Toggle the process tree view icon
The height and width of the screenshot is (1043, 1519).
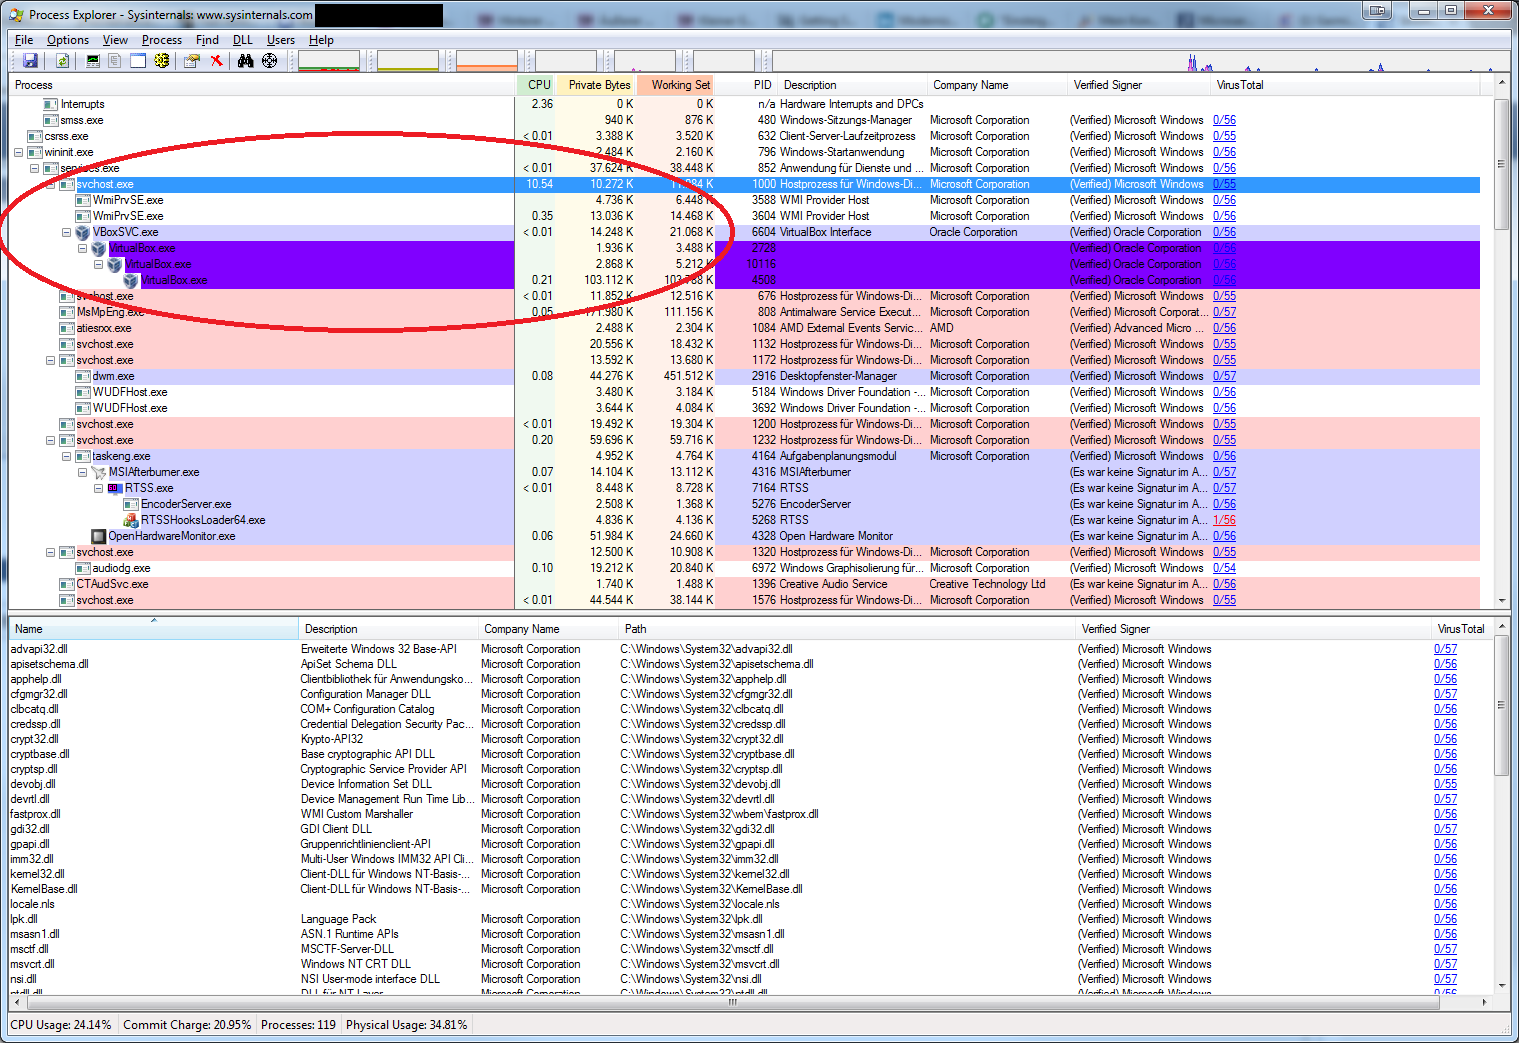click(x=115, y=61)
